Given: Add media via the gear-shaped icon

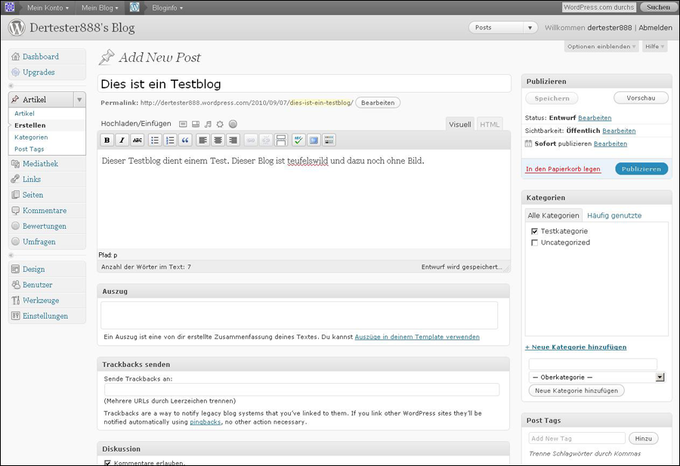Looking at the screenshot, I should [x=220, y=124].
